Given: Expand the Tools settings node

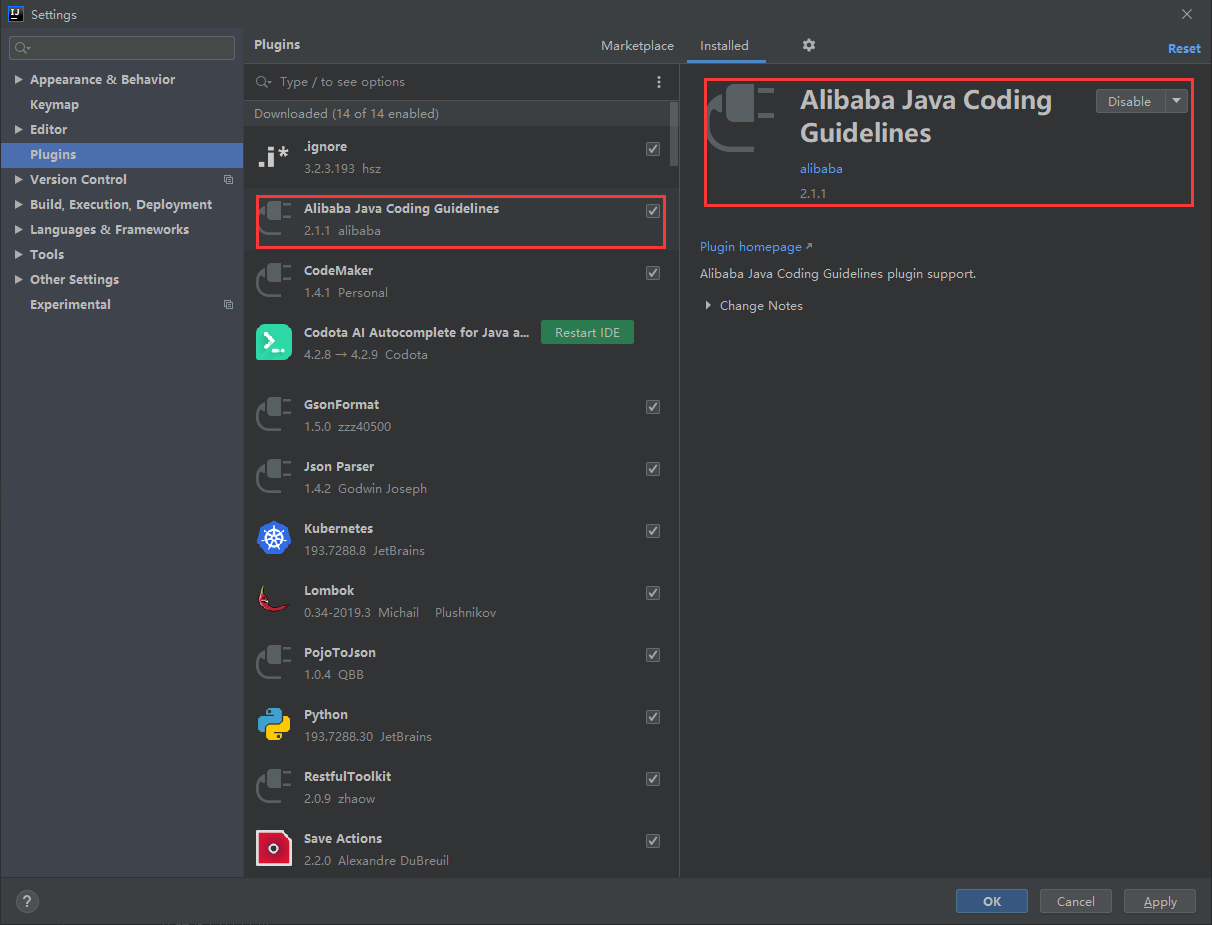Looking at the screenshot, I should (x=19, y=255).
